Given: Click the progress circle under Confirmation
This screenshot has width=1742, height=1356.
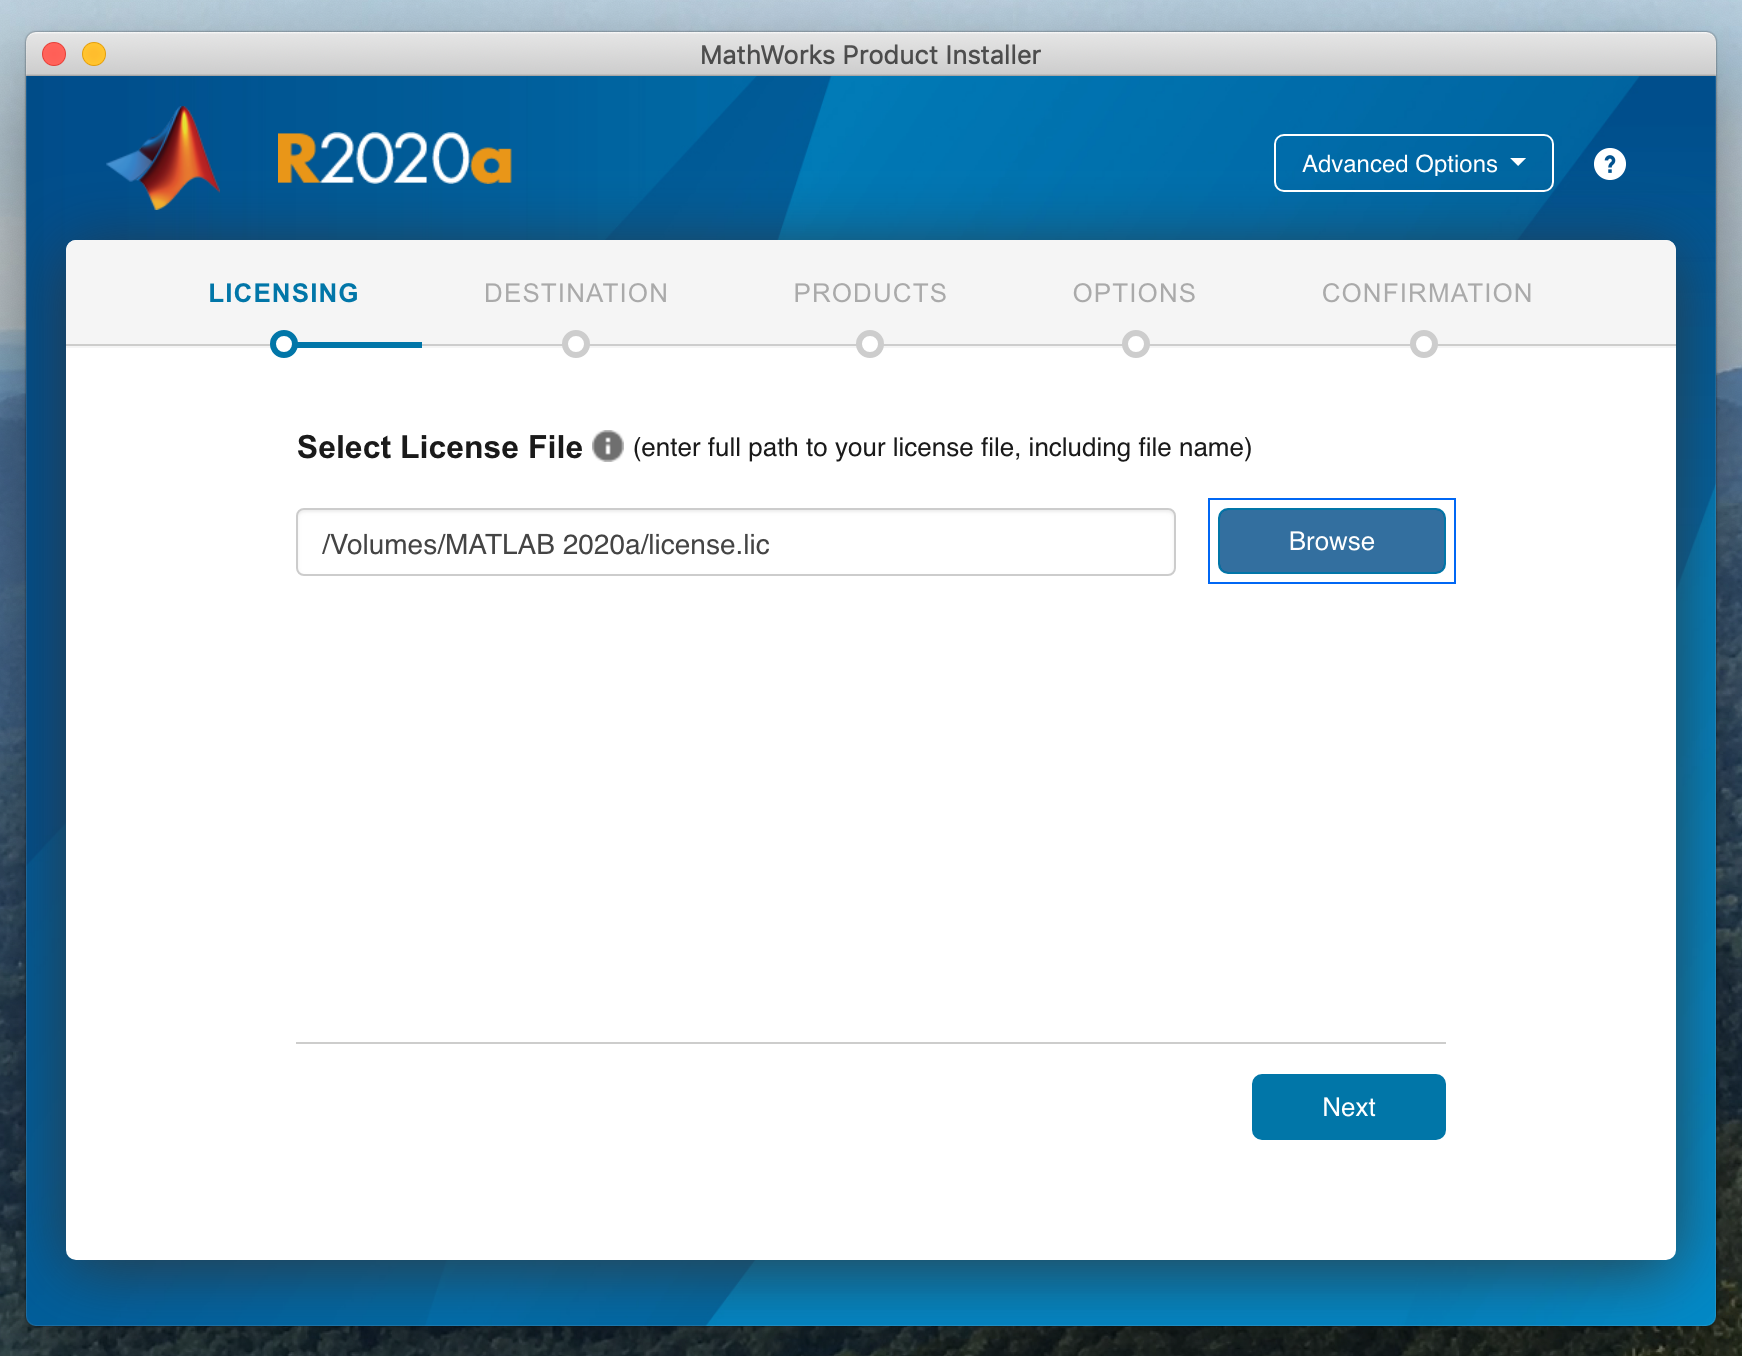Looking at the screenshot, I should pyautogui.click(x=1424, y=344).
